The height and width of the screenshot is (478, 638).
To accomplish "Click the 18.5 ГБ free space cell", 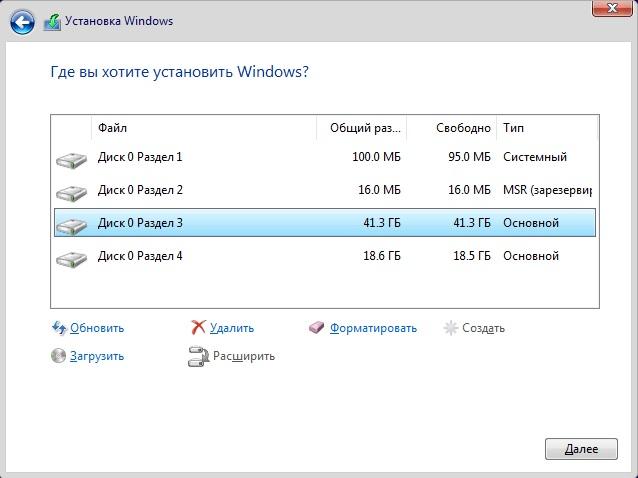I will click(x=472, y=256).
